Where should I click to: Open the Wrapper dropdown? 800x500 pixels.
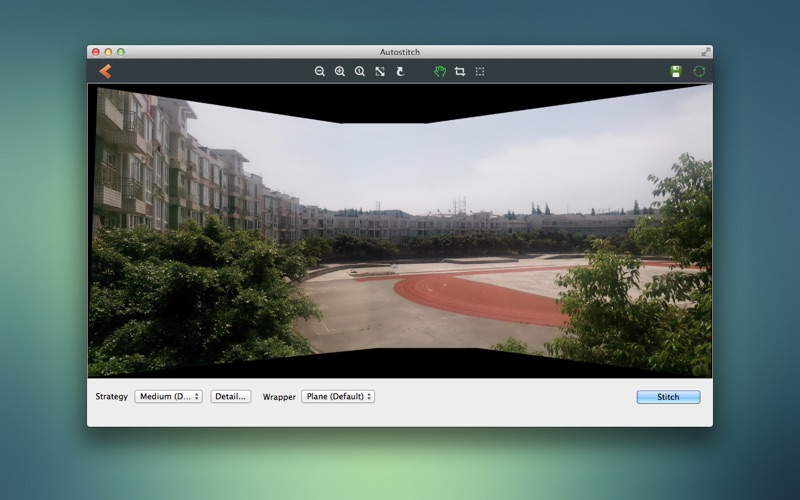click(x=338, y=396)
